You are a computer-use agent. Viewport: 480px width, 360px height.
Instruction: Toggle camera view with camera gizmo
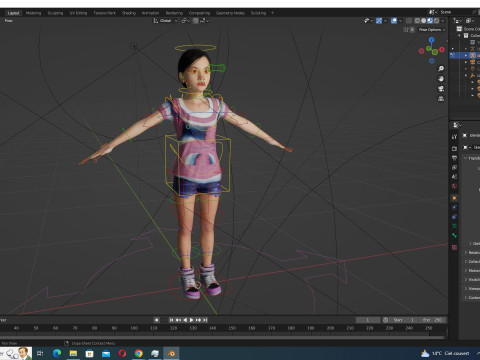pyautogui.click(x=441, y=89)
